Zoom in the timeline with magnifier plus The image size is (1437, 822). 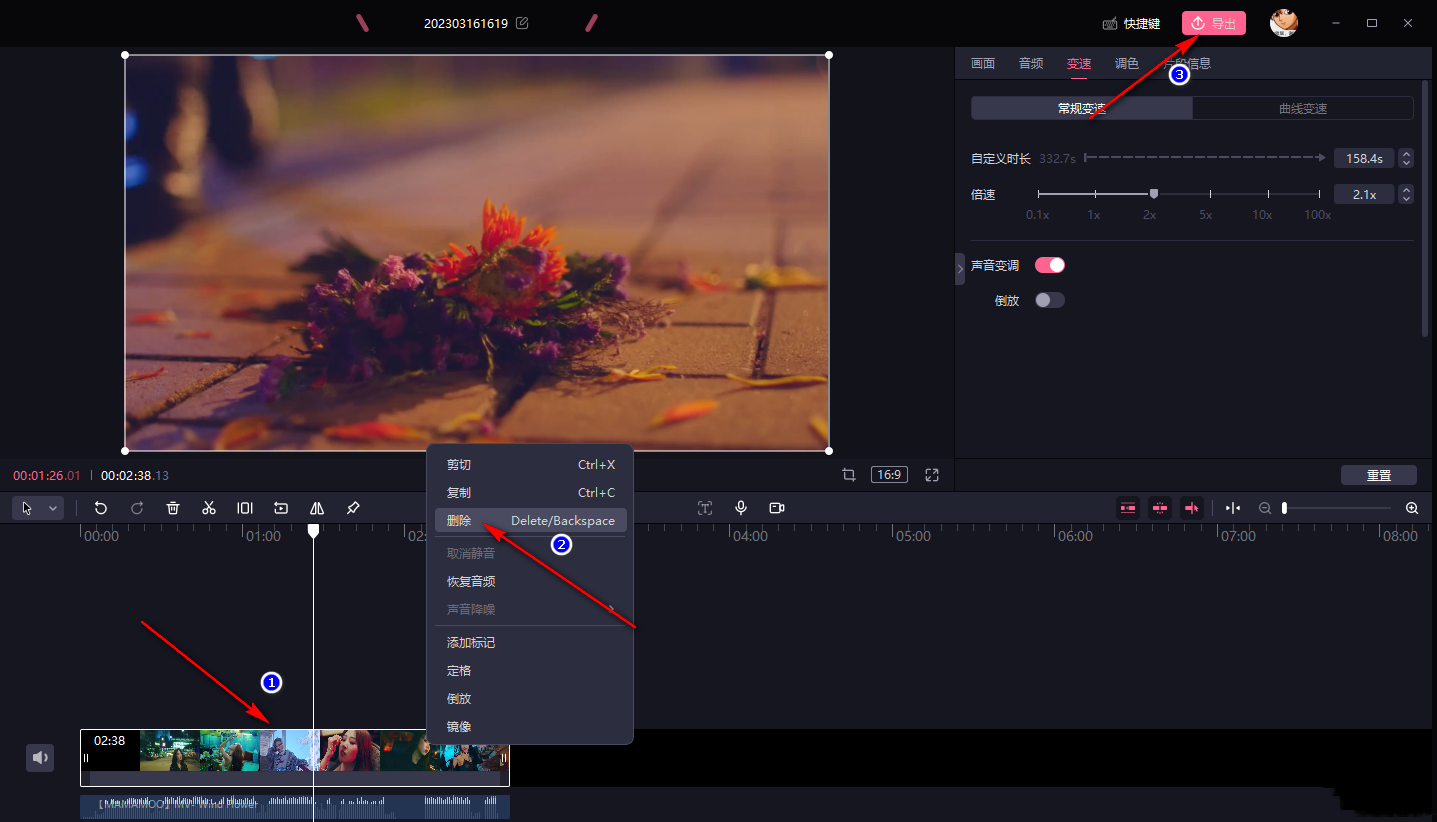pyautogui.click(x=1412, y=508)
